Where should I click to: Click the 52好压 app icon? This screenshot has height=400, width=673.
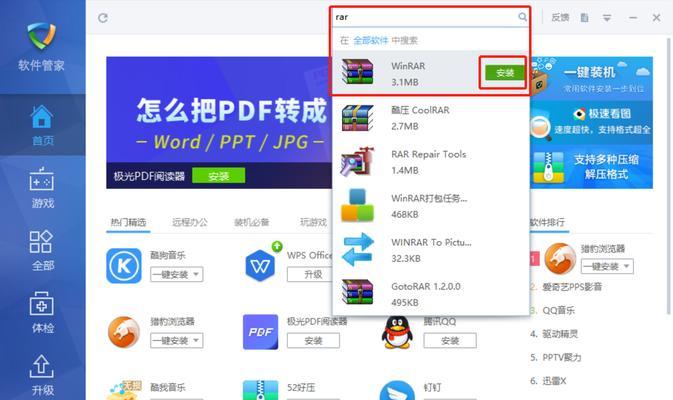coord(261,390)
